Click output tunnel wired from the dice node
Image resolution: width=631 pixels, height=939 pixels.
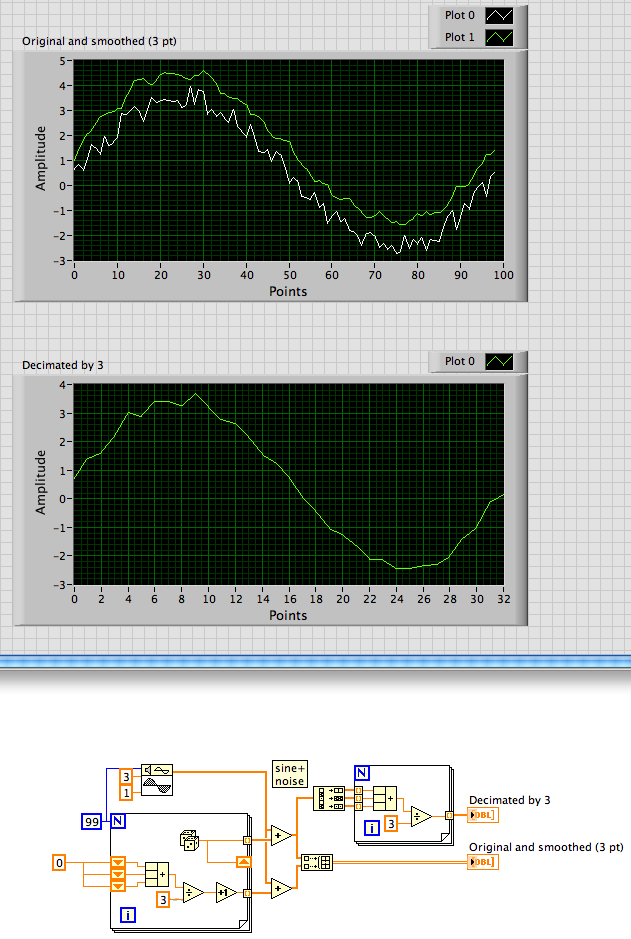click(247, 840)
